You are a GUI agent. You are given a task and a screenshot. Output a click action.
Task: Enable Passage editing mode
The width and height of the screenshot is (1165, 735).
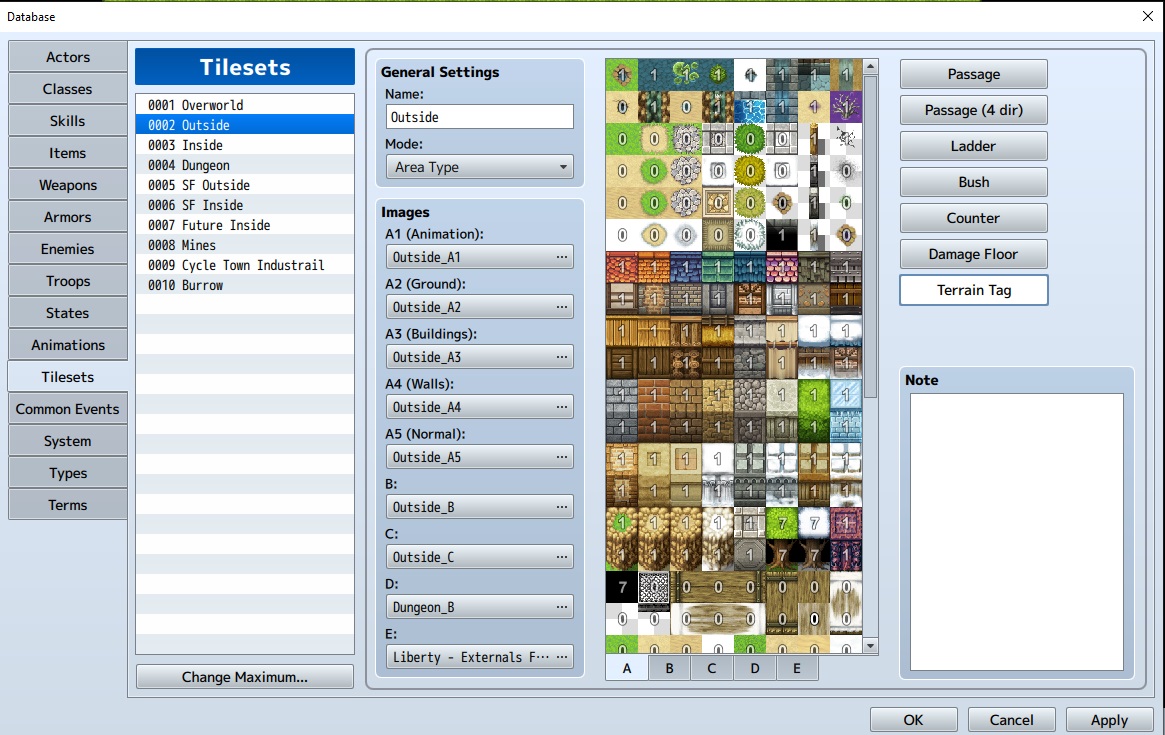[x=973, y=74]
